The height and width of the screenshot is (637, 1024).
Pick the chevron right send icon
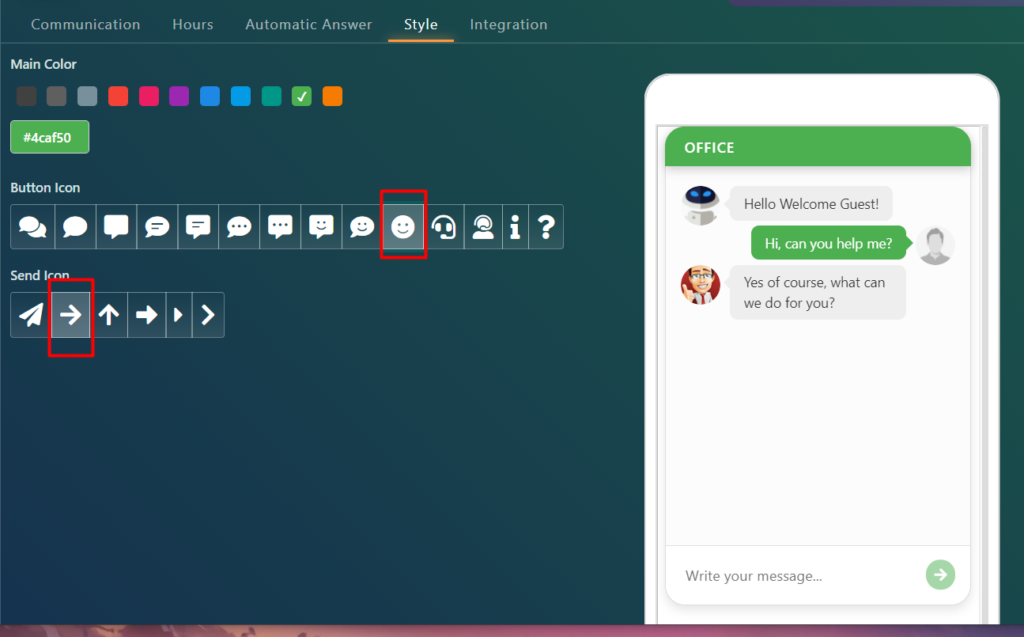[x=208, y=315]
